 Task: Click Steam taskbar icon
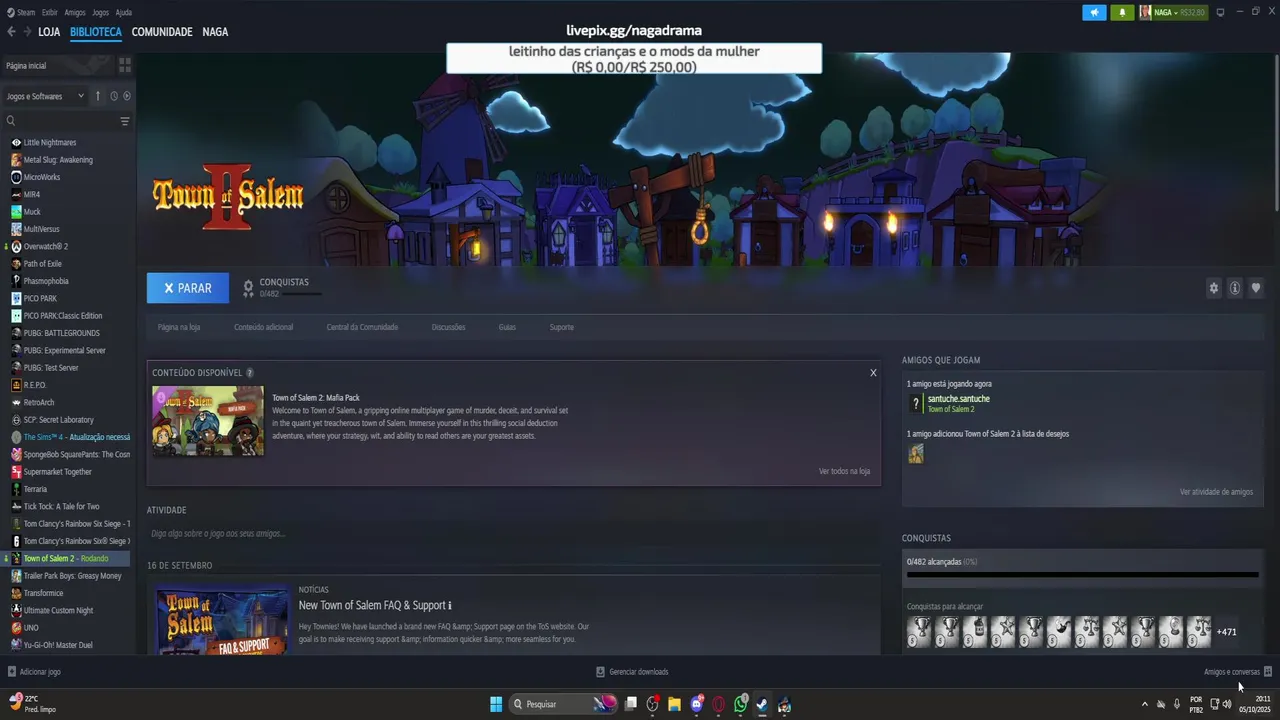click(762, 704)
